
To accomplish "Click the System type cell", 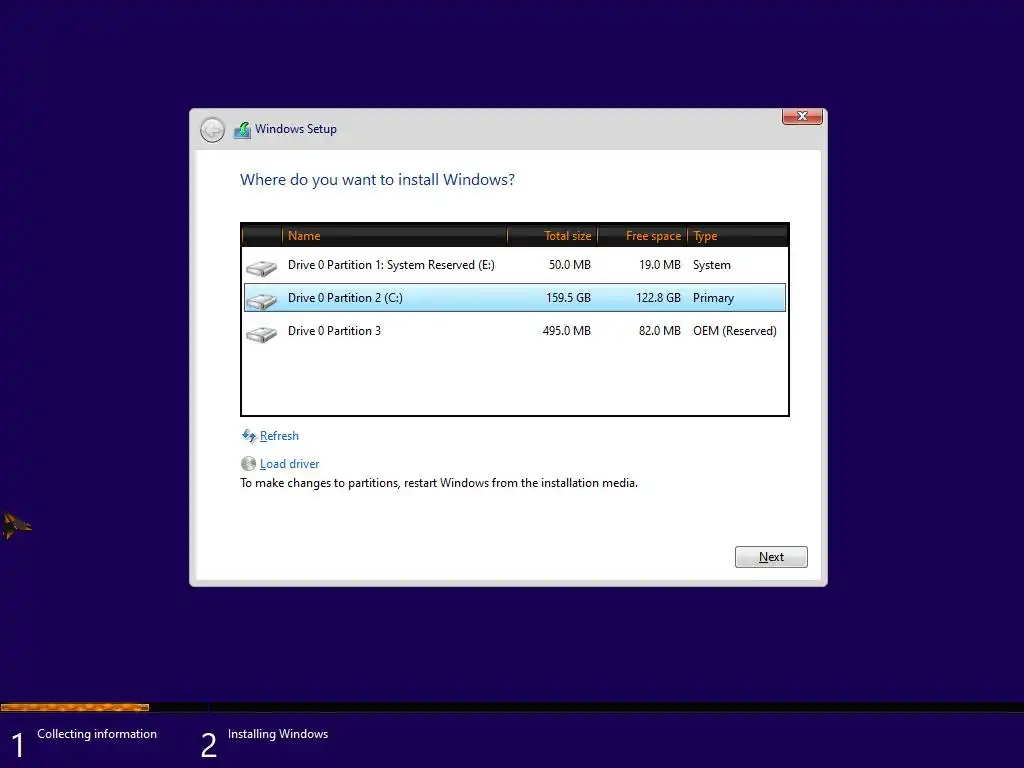I will (712, 265).
